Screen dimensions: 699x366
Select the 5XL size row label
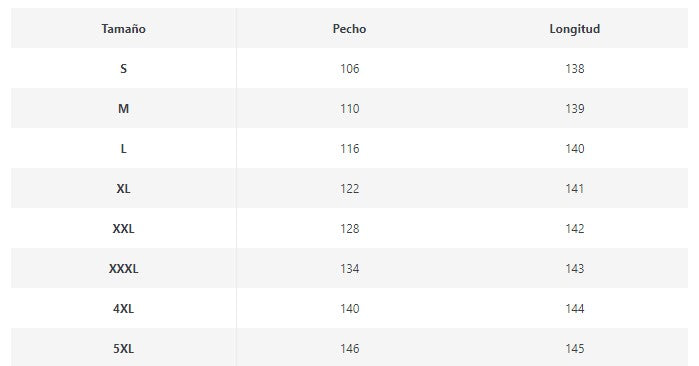coord(123,349)
